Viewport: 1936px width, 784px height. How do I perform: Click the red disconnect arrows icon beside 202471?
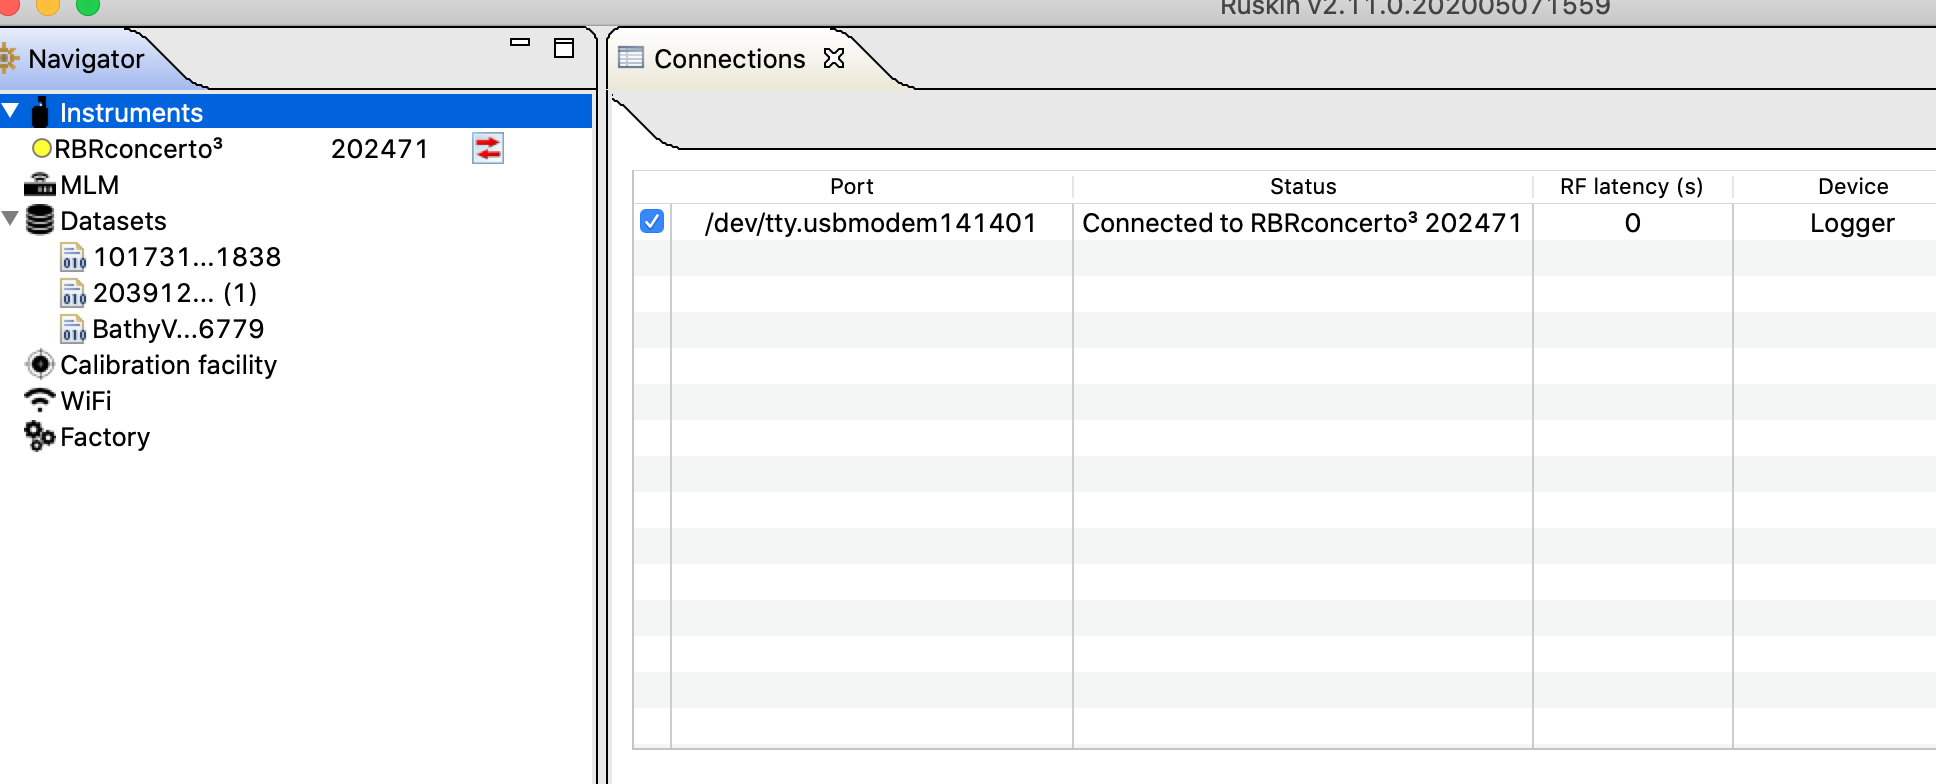pos(488,149)
